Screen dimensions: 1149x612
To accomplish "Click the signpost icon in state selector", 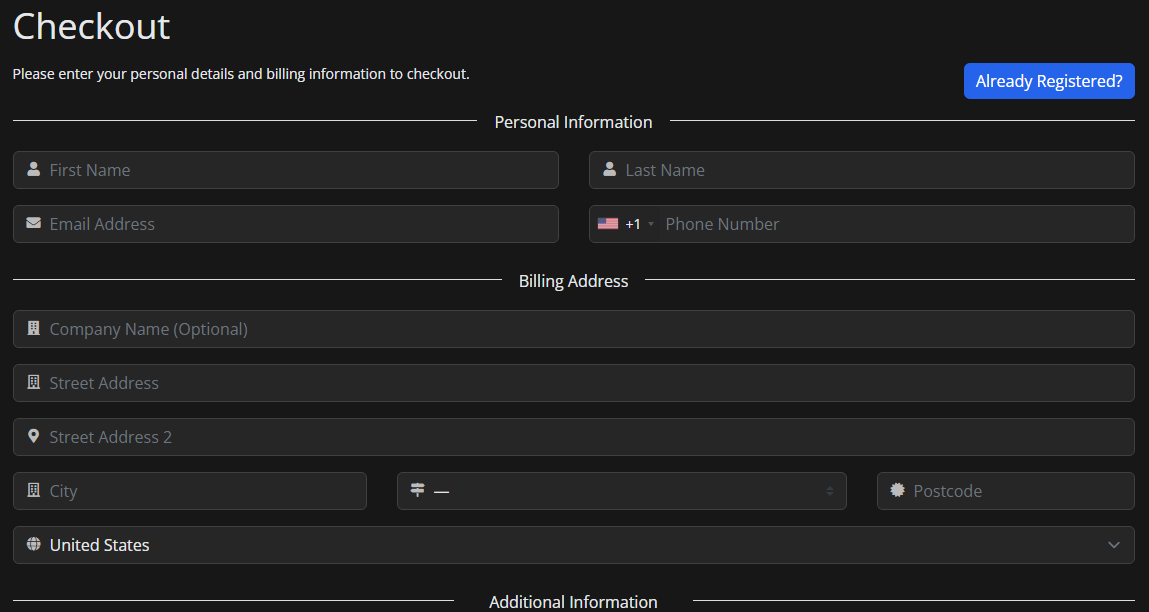I will (418, 491).
